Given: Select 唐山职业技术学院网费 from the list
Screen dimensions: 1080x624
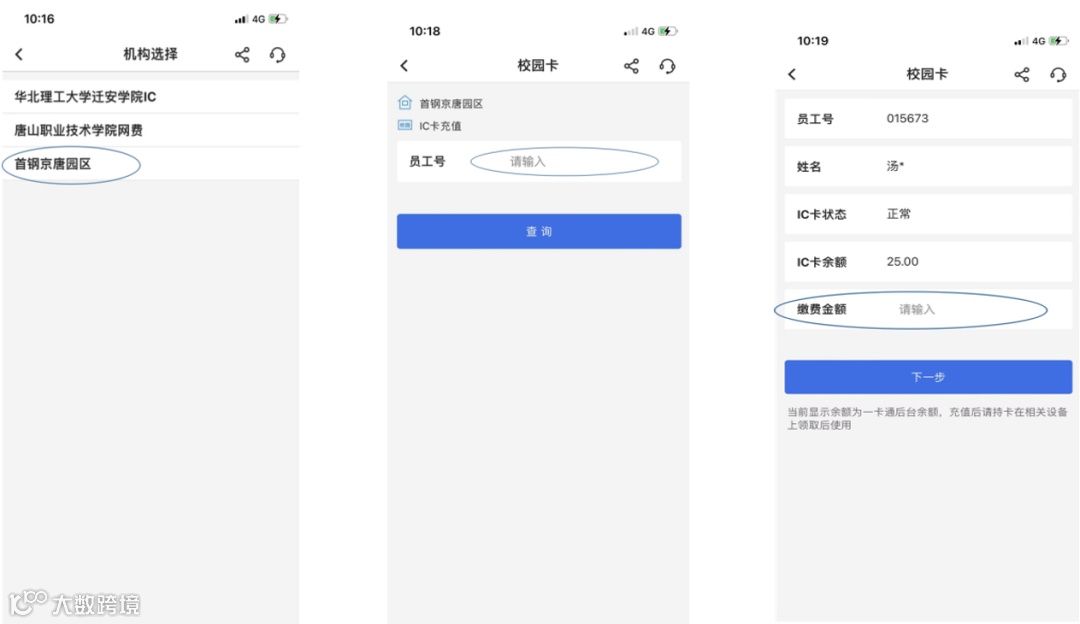Looking at the screenshot, I should coord(151,129).
